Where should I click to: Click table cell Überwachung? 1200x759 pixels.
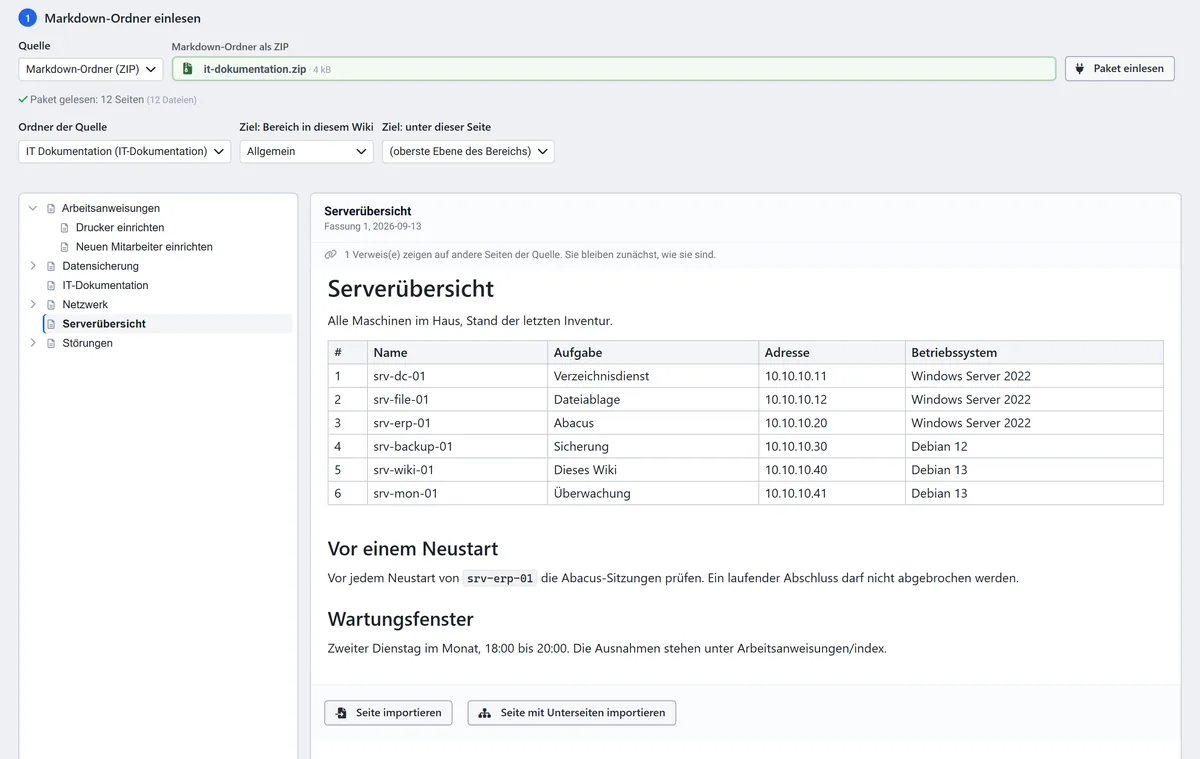point(653,493)
